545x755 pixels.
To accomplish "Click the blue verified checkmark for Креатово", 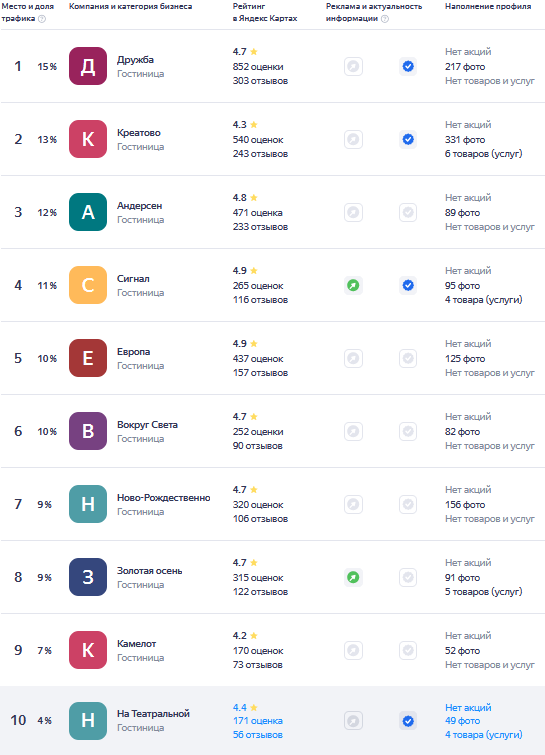I will [408, 140].
